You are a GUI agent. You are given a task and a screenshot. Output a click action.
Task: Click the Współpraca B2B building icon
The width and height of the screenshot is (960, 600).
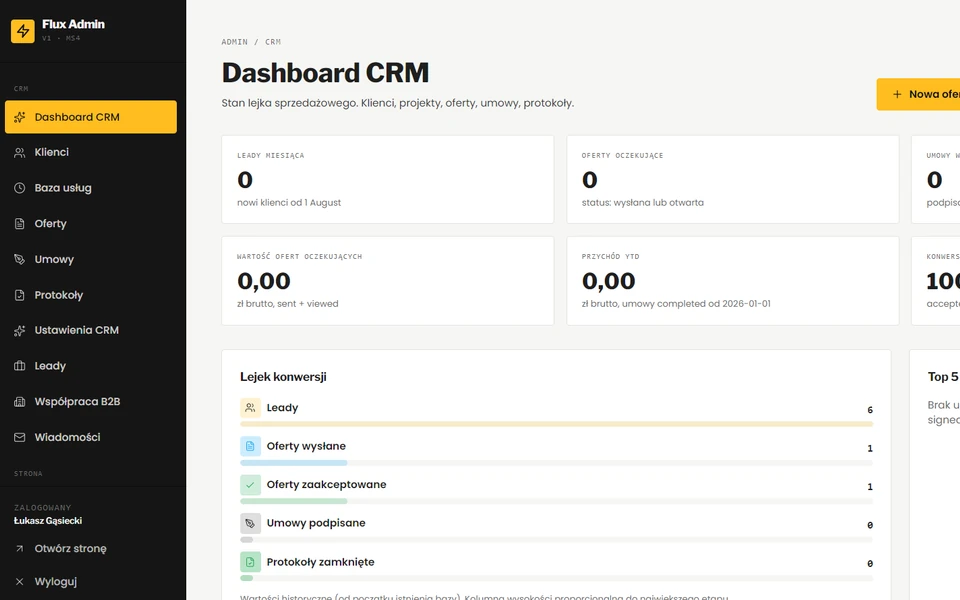coord(20,402)
